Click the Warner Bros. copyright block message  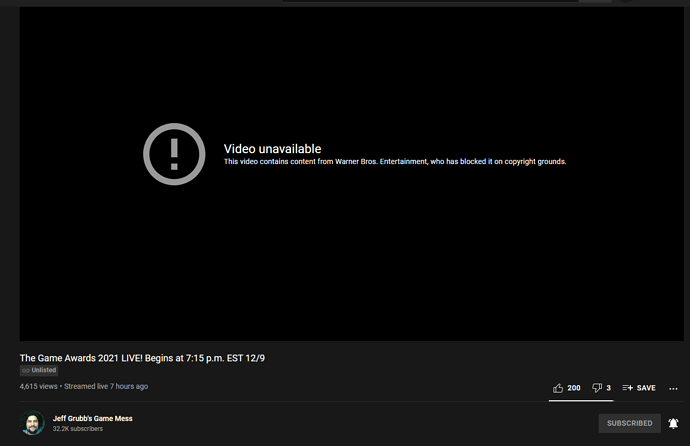point(395,161)
